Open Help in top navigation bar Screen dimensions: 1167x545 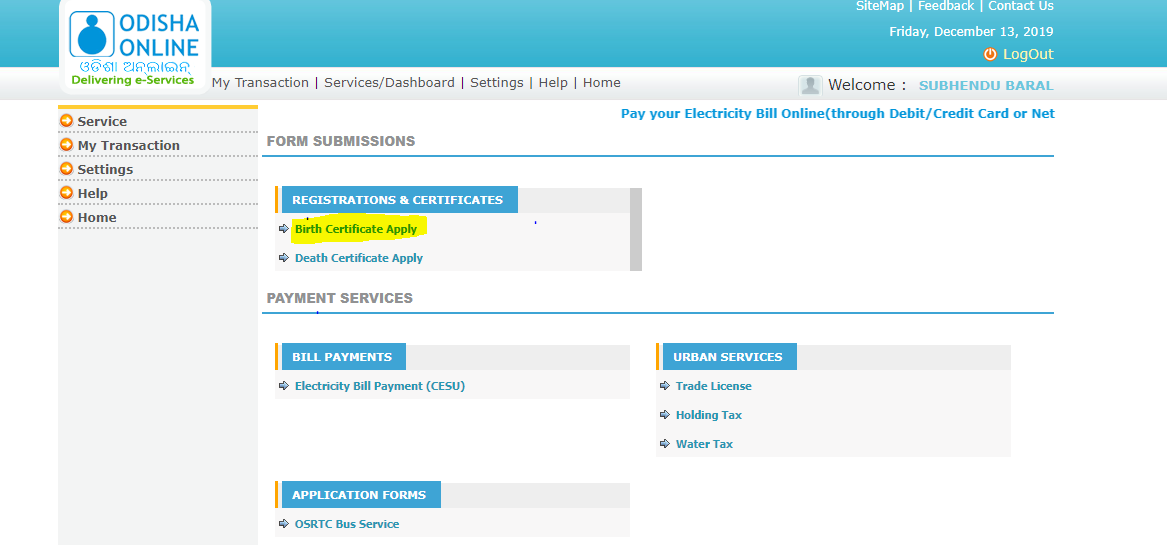pyautogui.click(x=553, y=83)
